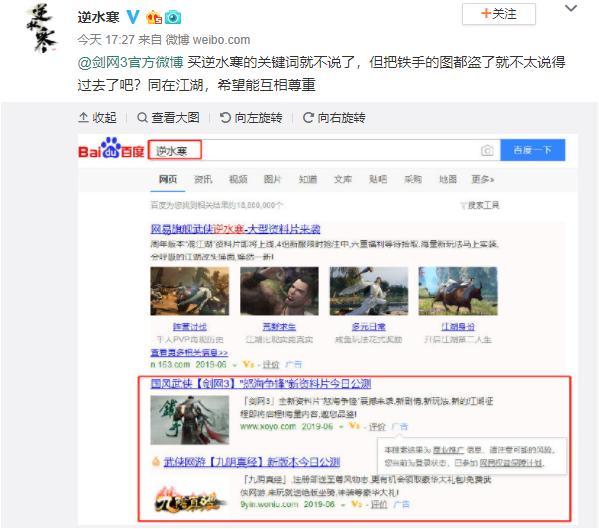599x529 pixels.
Task: Rotate image right with 向右旋转
Action: pyautogui.click(x=334, y=118)
